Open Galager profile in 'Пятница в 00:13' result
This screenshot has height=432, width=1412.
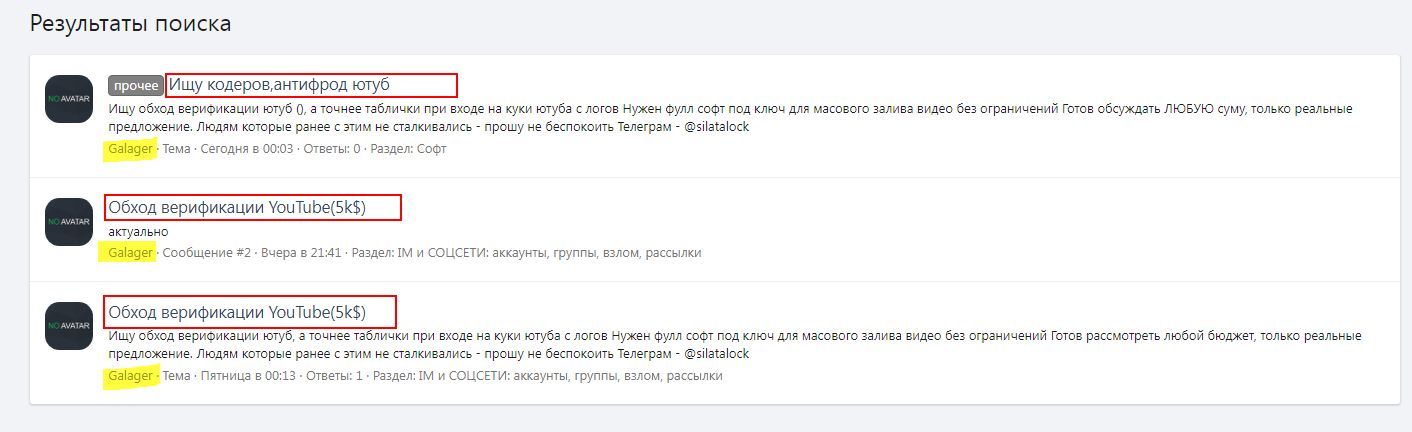pyautogui.click(x=131, y=376)
